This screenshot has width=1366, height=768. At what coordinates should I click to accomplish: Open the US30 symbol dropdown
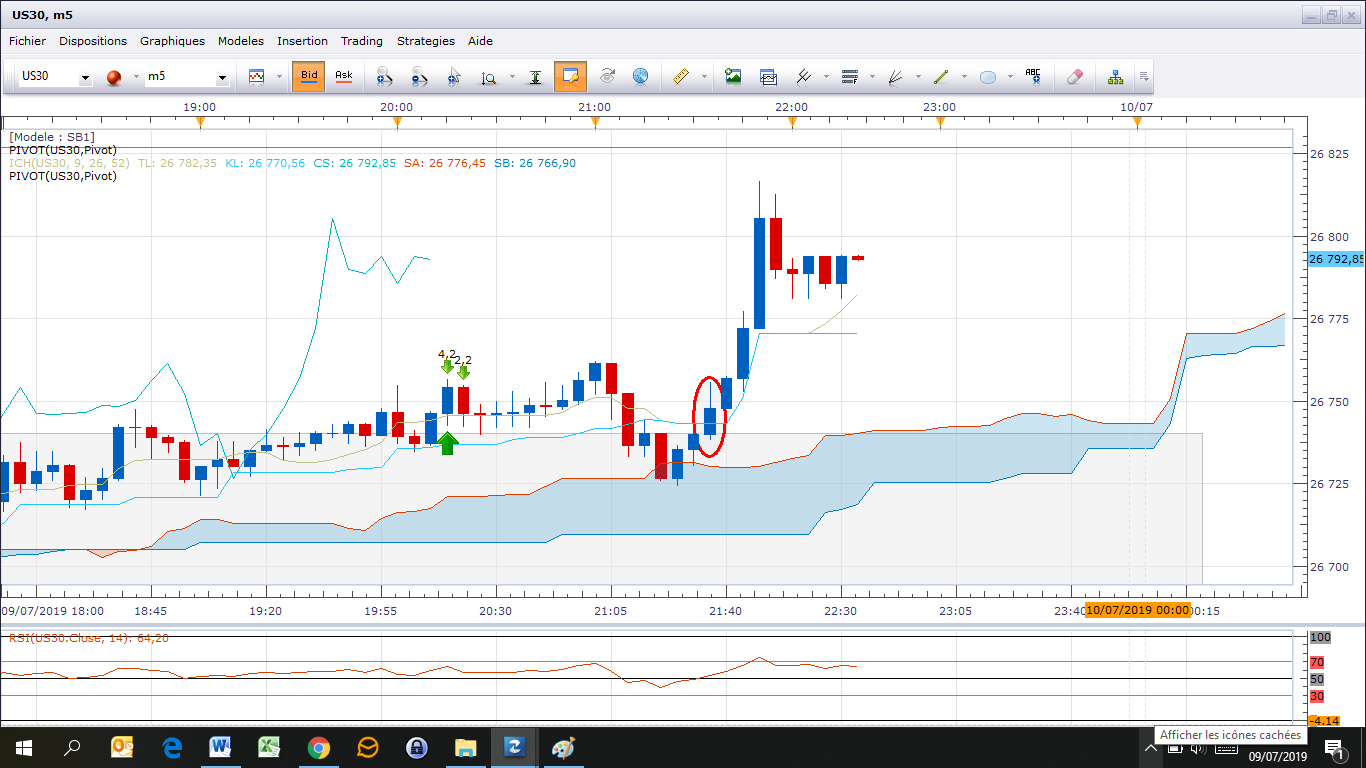click(85, 78)
